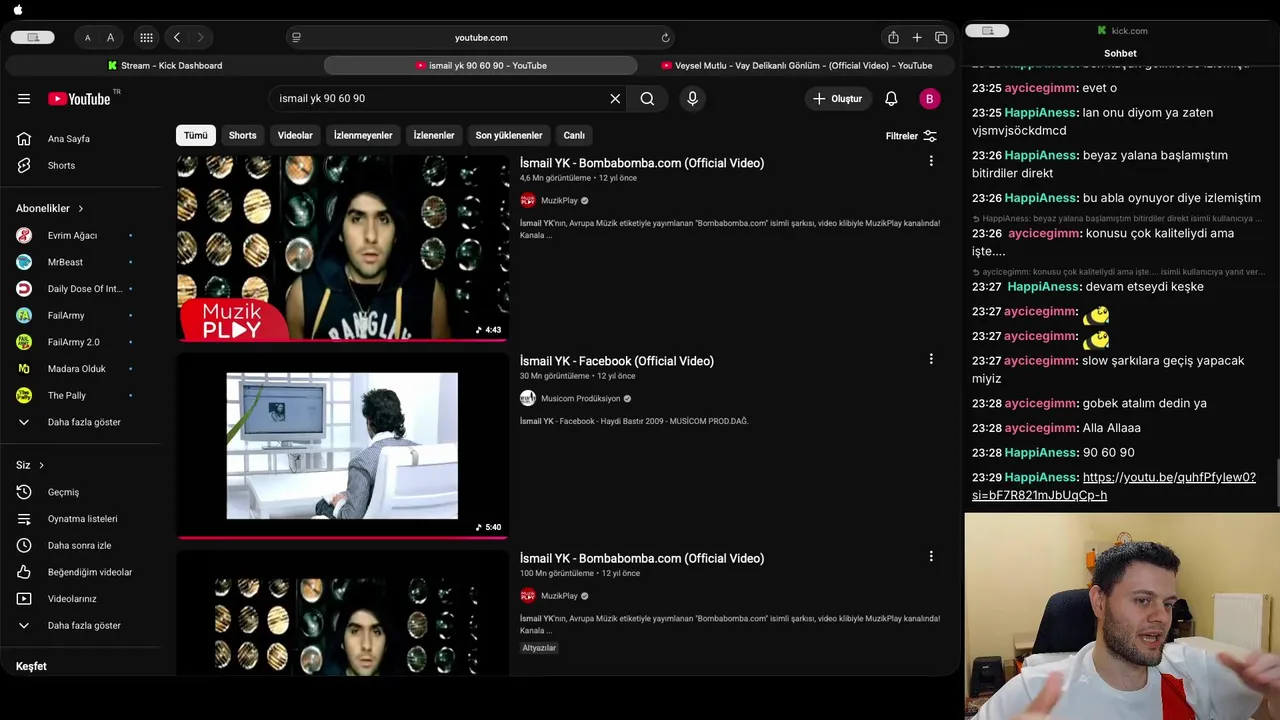Screen dimensions: 1280x720
Task: Open the YouTube hamburger guide menu
Action: click(24, 99)
